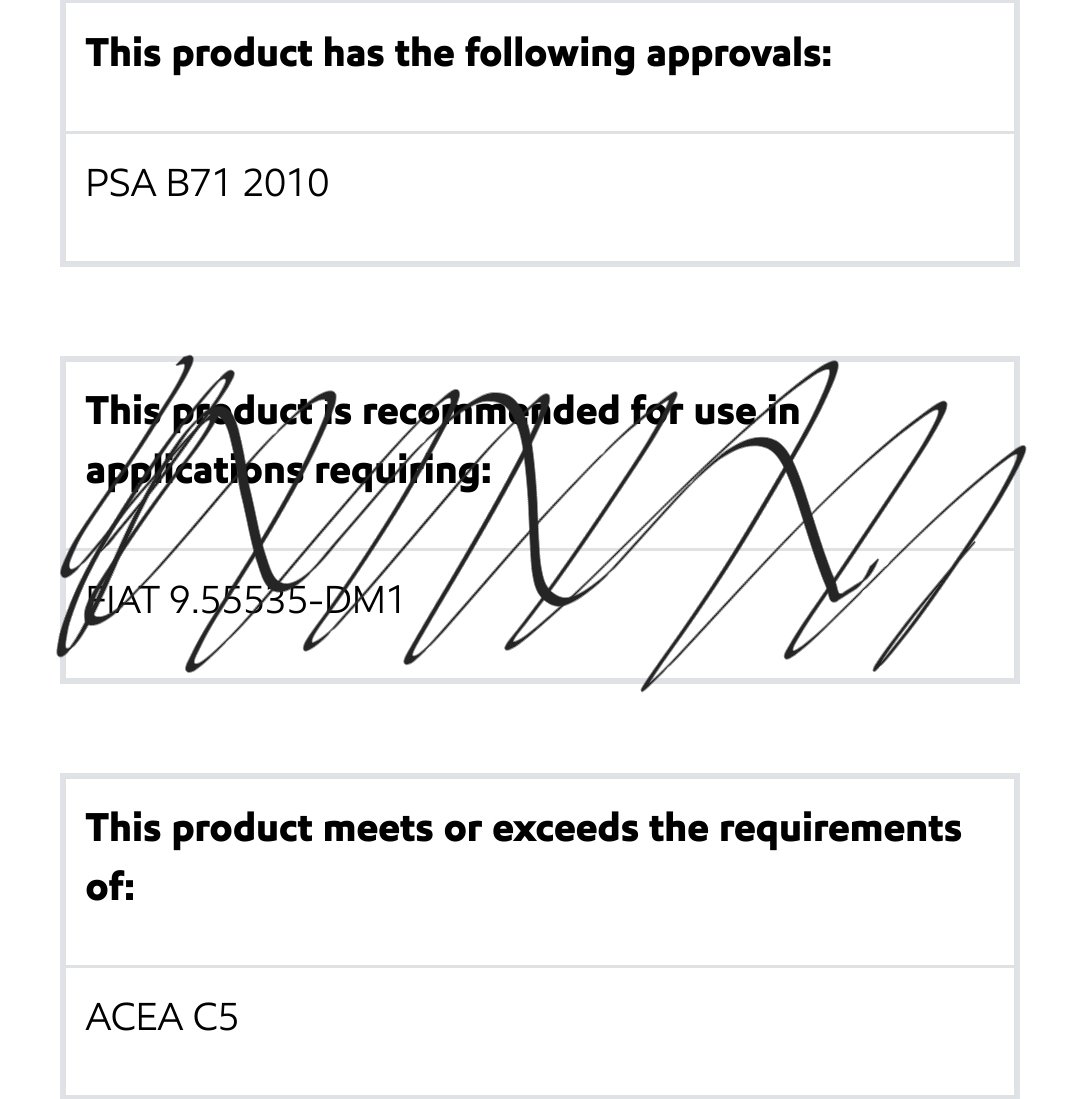Click the word 'of:' ending third heading
The image size is (1080, 1099).
point(110,887)
